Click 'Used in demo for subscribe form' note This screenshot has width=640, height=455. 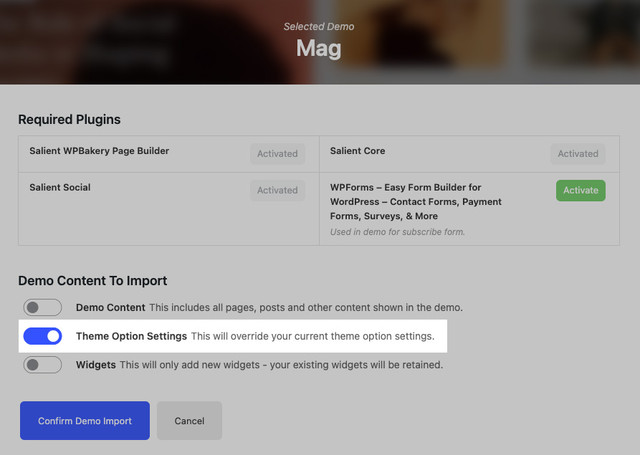click(397, 232)
